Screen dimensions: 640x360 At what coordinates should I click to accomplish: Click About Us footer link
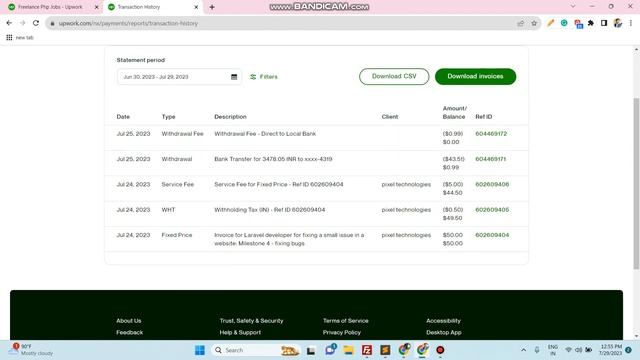(x=129, y=321)
